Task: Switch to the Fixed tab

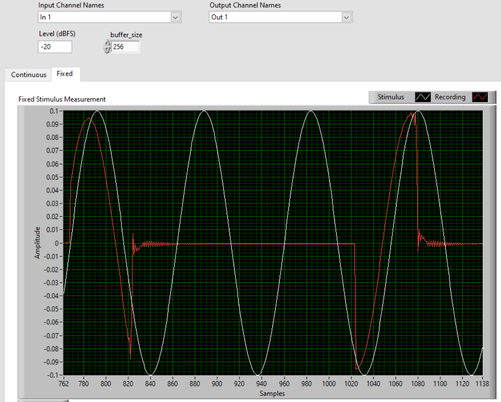Action: pos(65,74)
